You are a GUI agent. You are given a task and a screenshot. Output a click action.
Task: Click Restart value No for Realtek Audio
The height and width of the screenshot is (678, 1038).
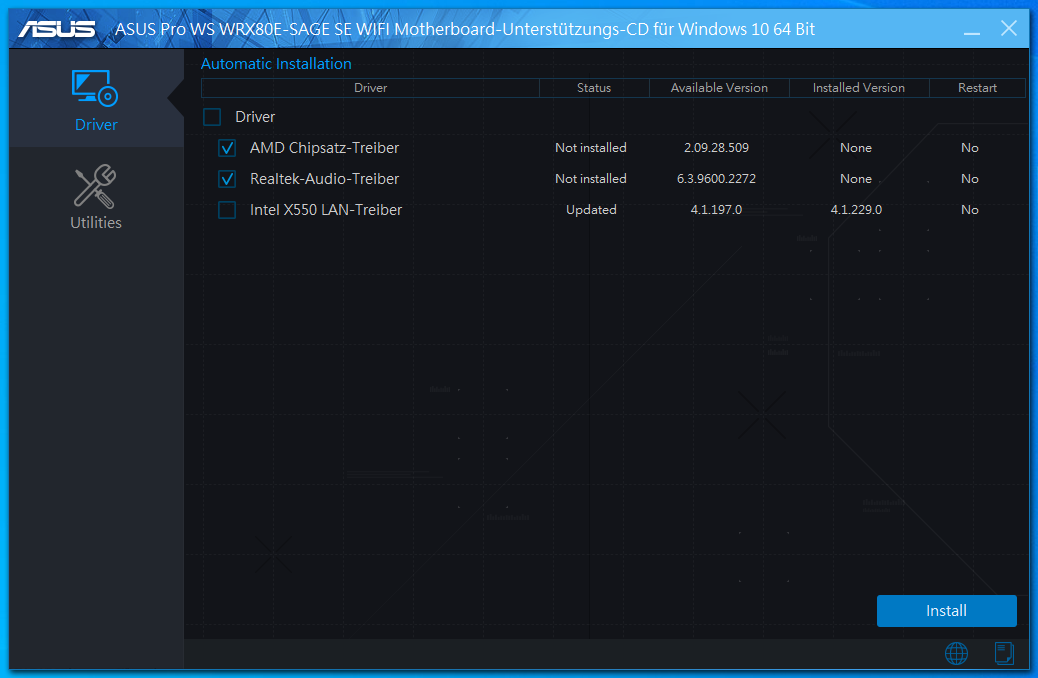pos(970,179)
